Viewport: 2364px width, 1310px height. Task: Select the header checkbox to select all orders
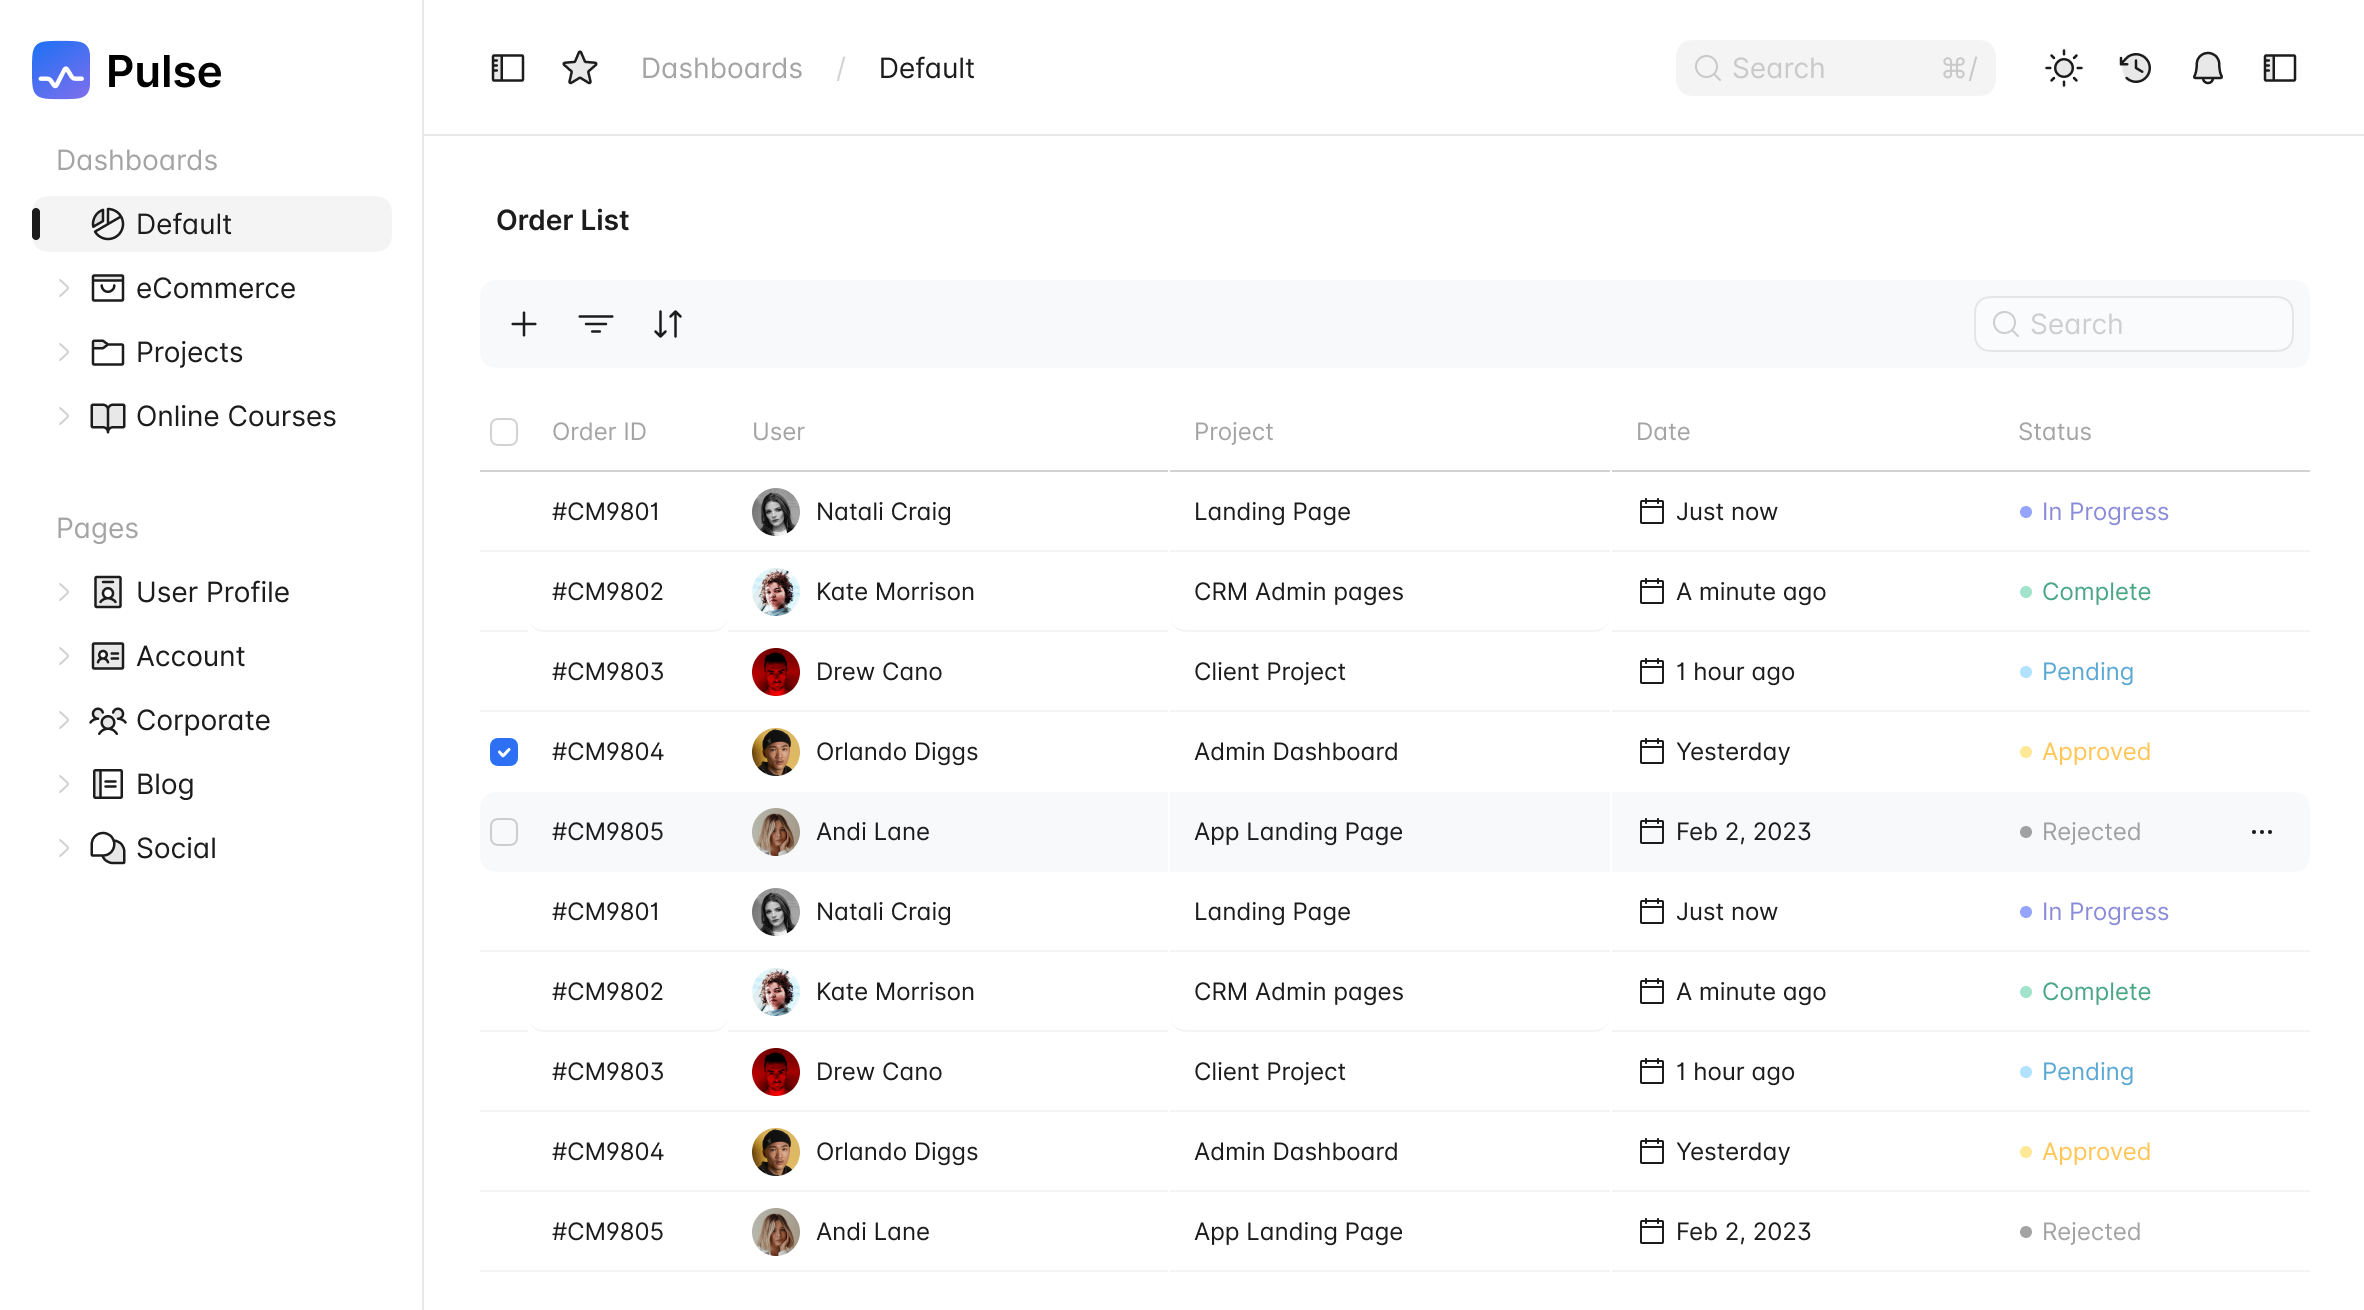coord(504,431)
